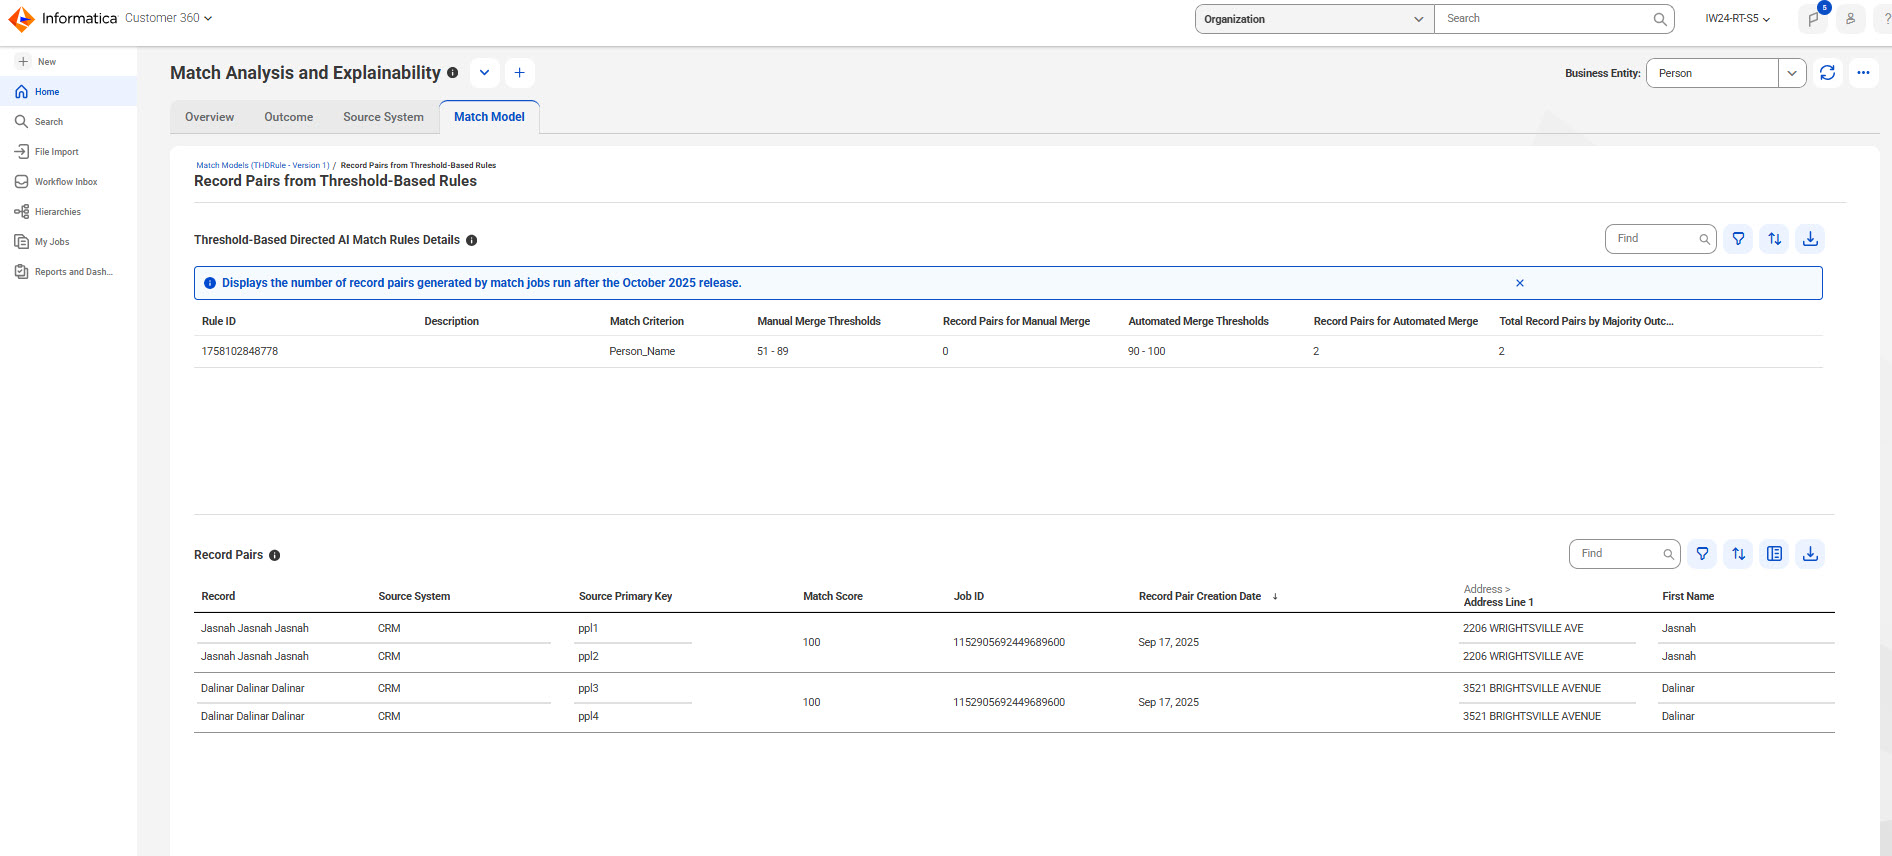
Task: Open the three-dots more options menu
Action: coord(1863,73)
